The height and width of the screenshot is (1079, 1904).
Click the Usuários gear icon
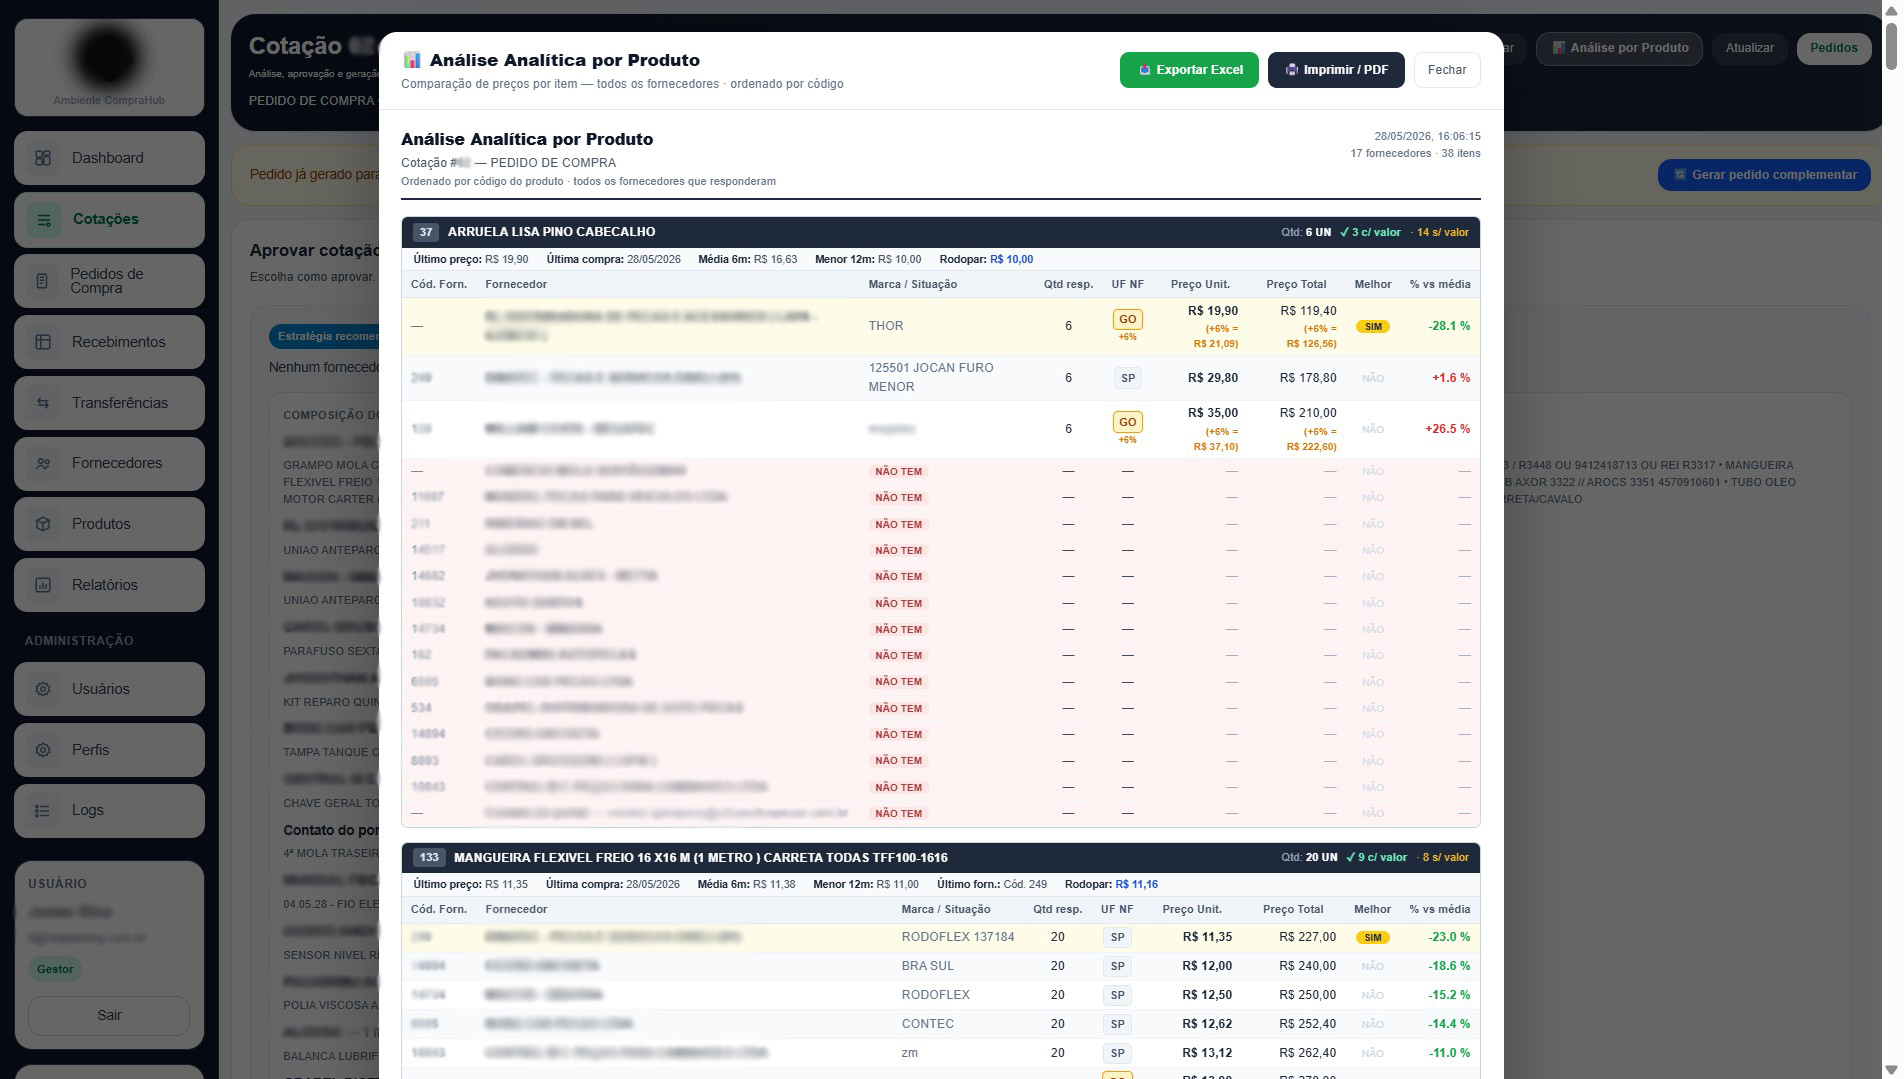(x=43, y=689)
